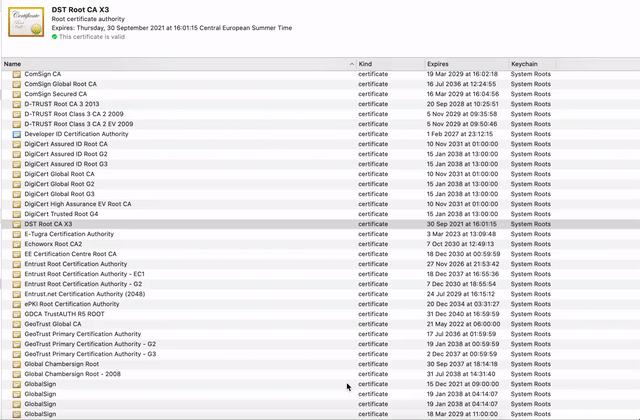Select Developer ID Certification Authority name

point(76,134)
